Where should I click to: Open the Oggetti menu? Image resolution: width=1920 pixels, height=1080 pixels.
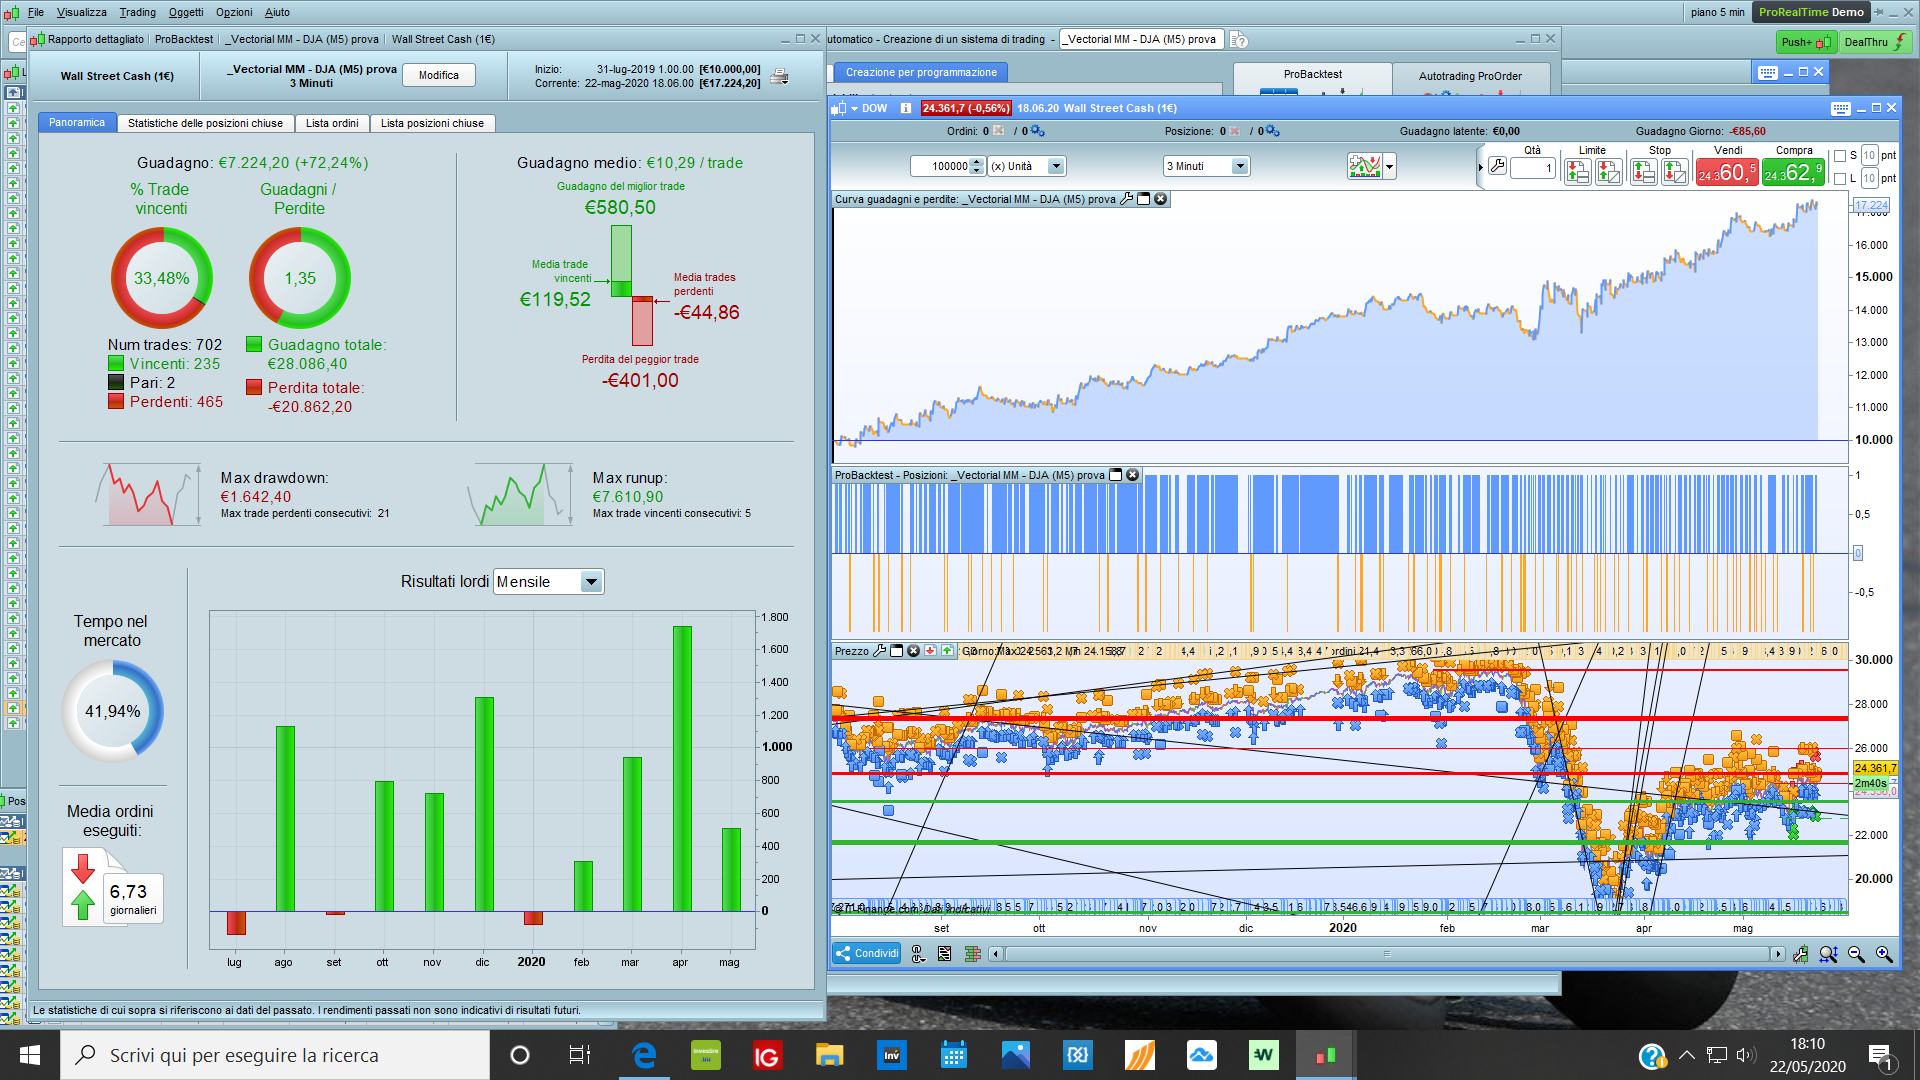click(185, 12)
